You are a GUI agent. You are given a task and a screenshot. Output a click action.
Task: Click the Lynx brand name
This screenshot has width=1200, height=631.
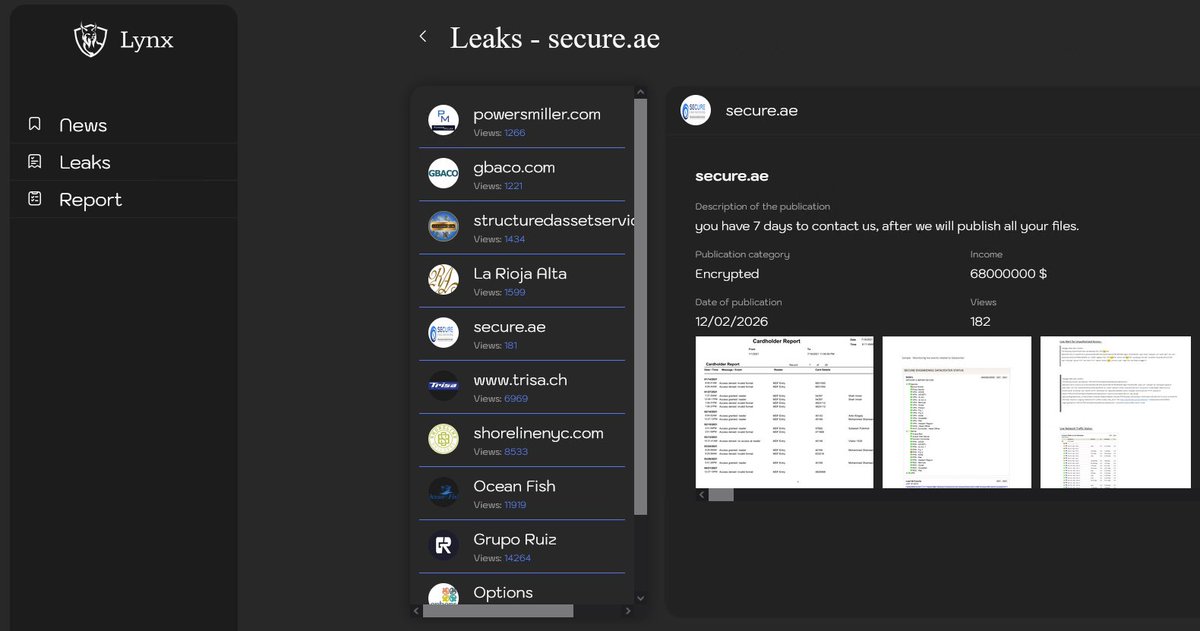(x=146, y=40)
